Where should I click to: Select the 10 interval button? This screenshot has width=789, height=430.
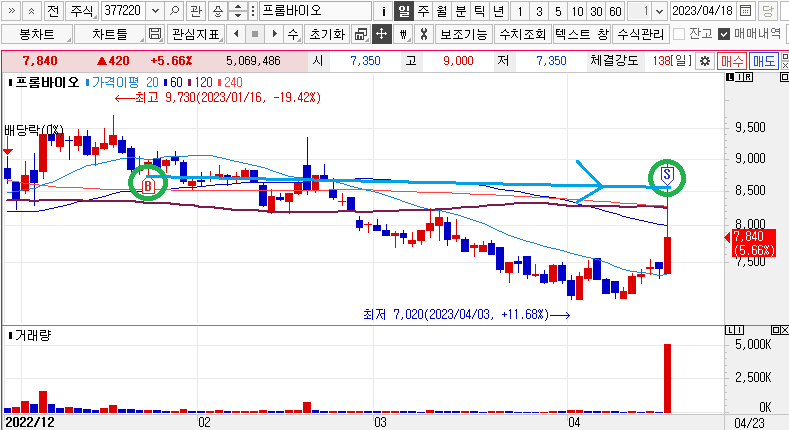click(577, 11)
